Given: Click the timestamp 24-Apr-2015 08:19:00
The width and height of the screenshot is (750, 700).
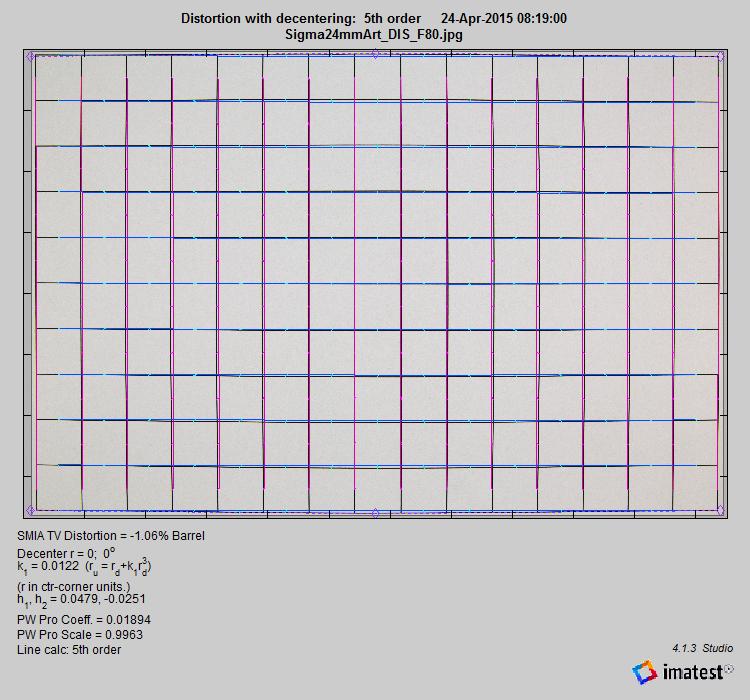Looking at the screenshot, I should pos(504,19).
